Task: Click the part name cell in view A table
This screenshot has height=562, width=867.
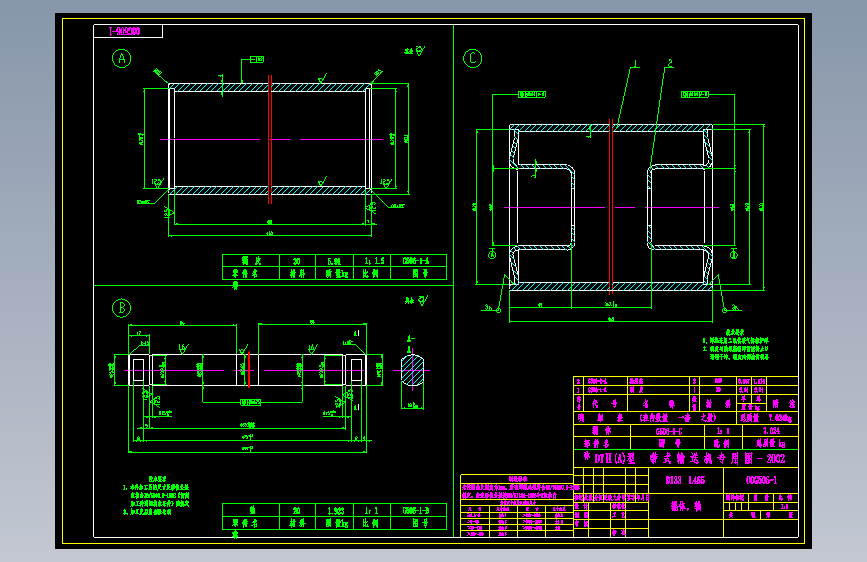Action: pyautogui.click(x=250, y=261)
